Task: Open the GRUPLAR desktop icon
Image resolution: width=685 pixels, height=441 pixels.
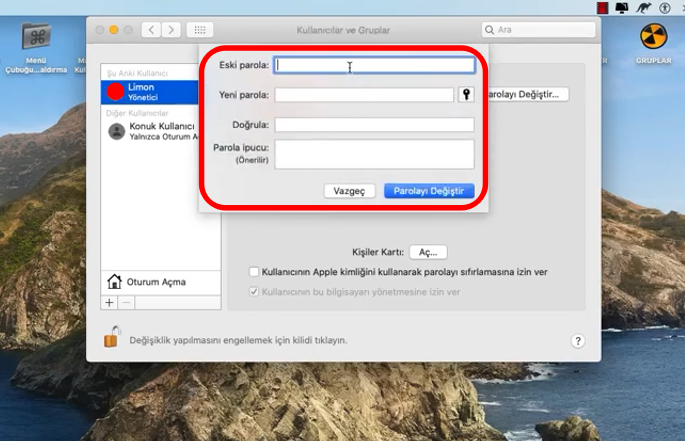Action: 654,40
